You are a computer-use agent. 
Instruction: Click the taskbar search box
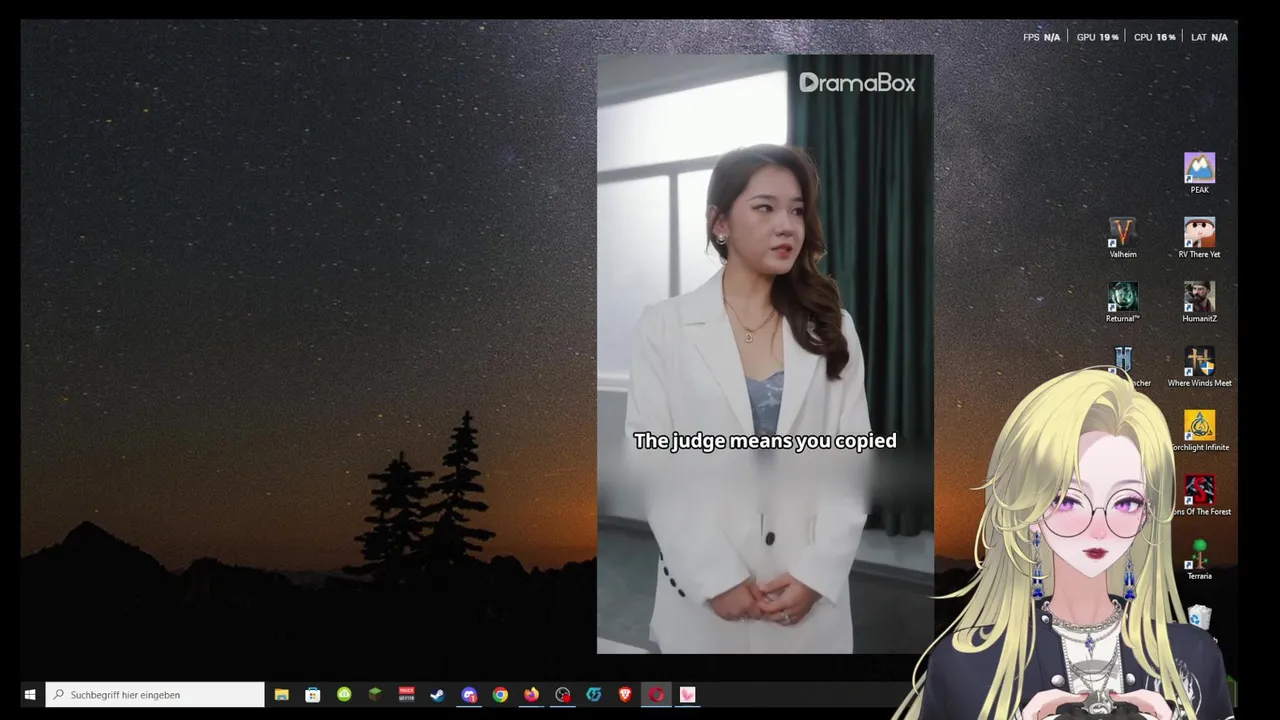[155, 695]
